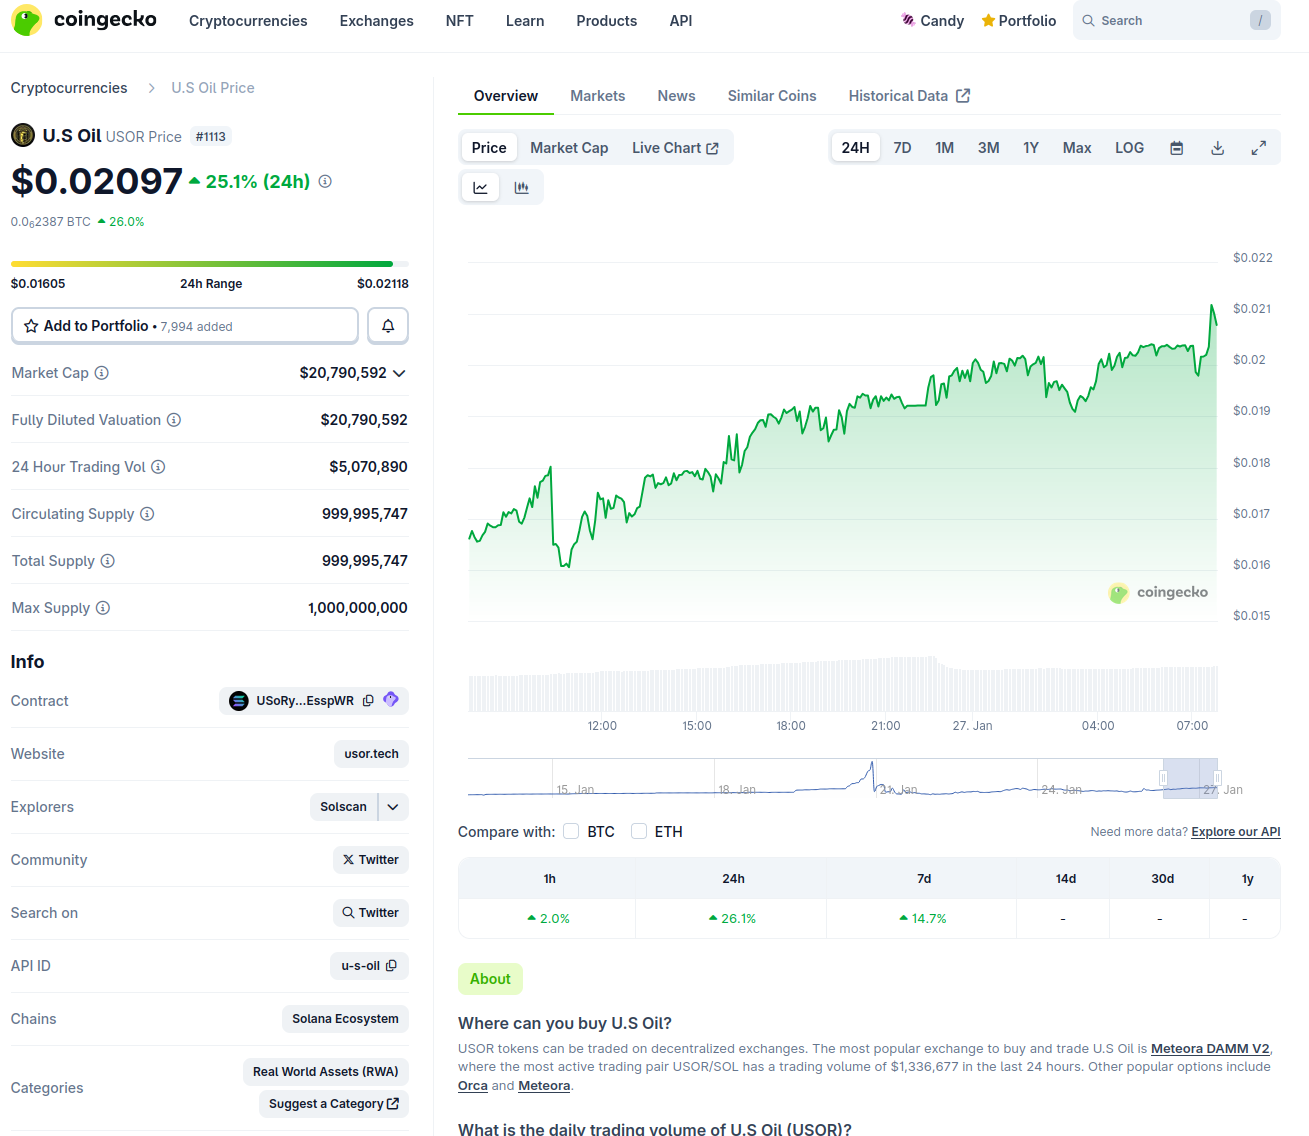Open the Historical Data tab
This screenshot has height=1136, width=1309.
(909, 96)
